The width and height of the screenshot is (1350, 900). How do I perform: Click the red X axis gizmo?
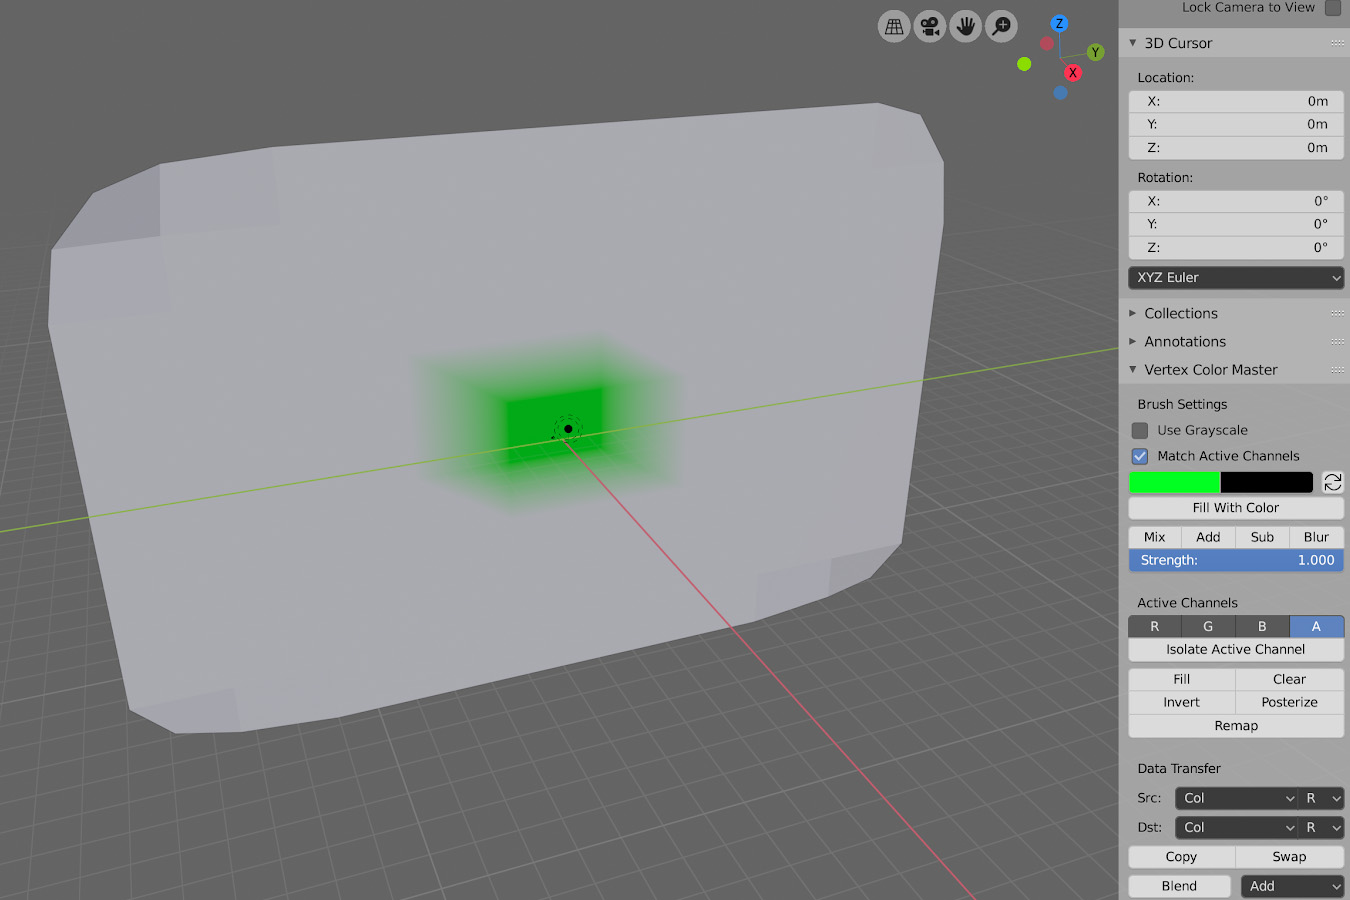(x=1072, y=73)
